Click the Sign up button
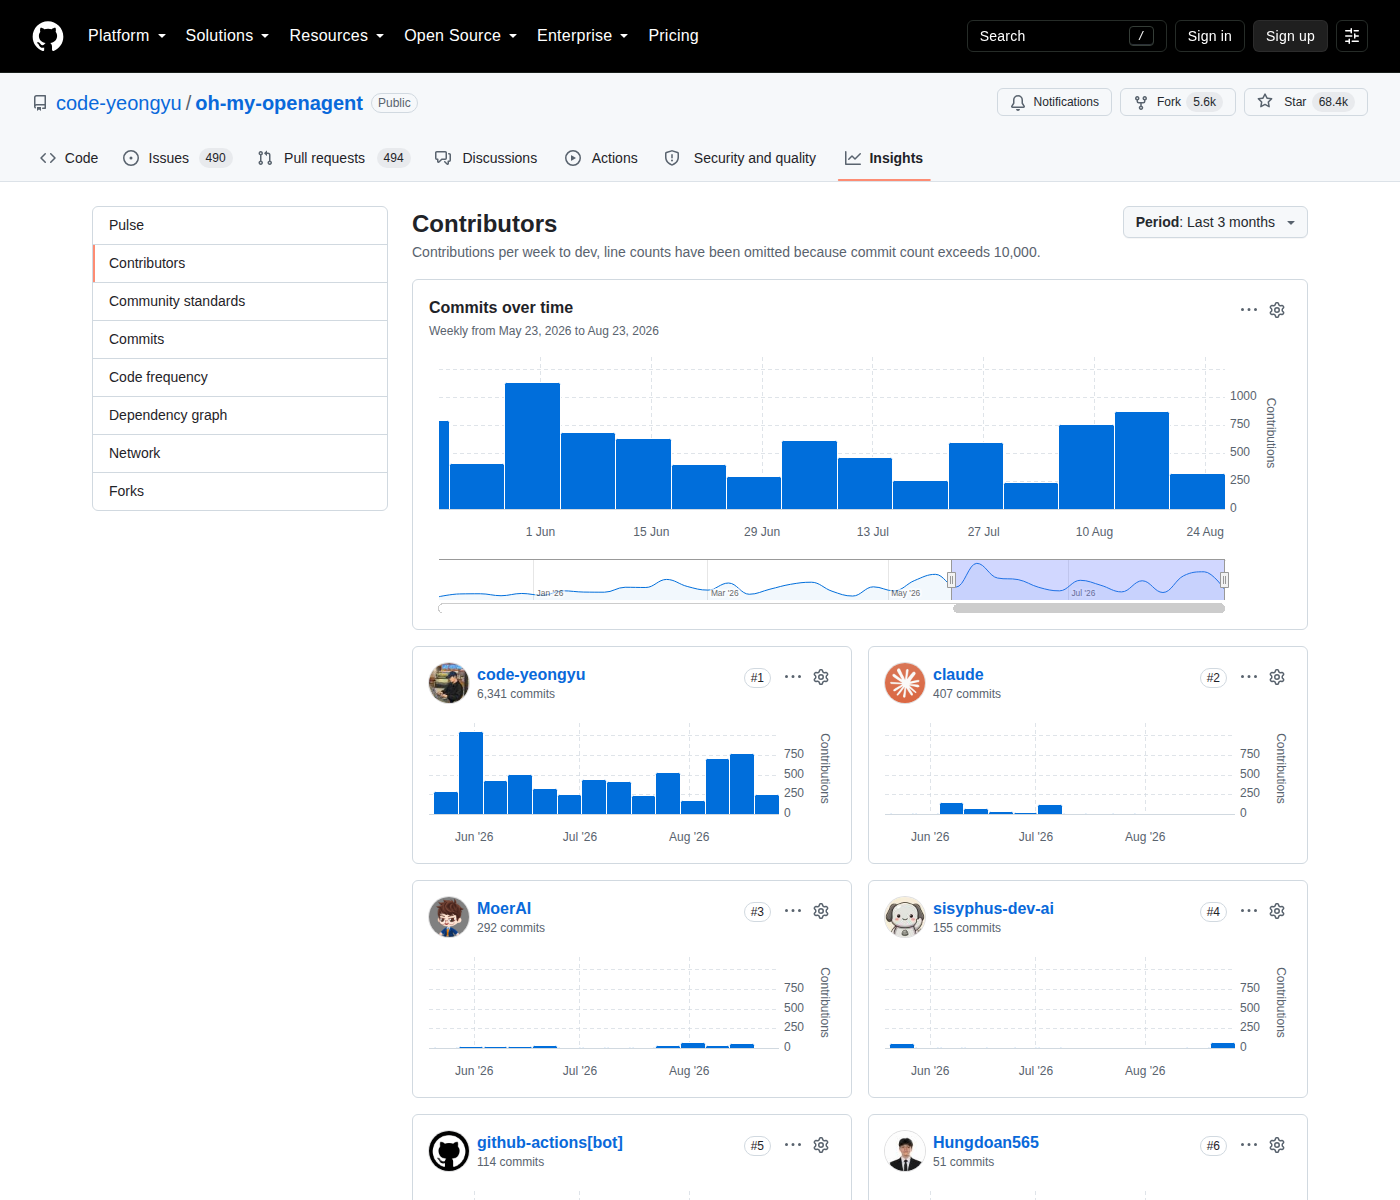 click(x=1290, y=36)
